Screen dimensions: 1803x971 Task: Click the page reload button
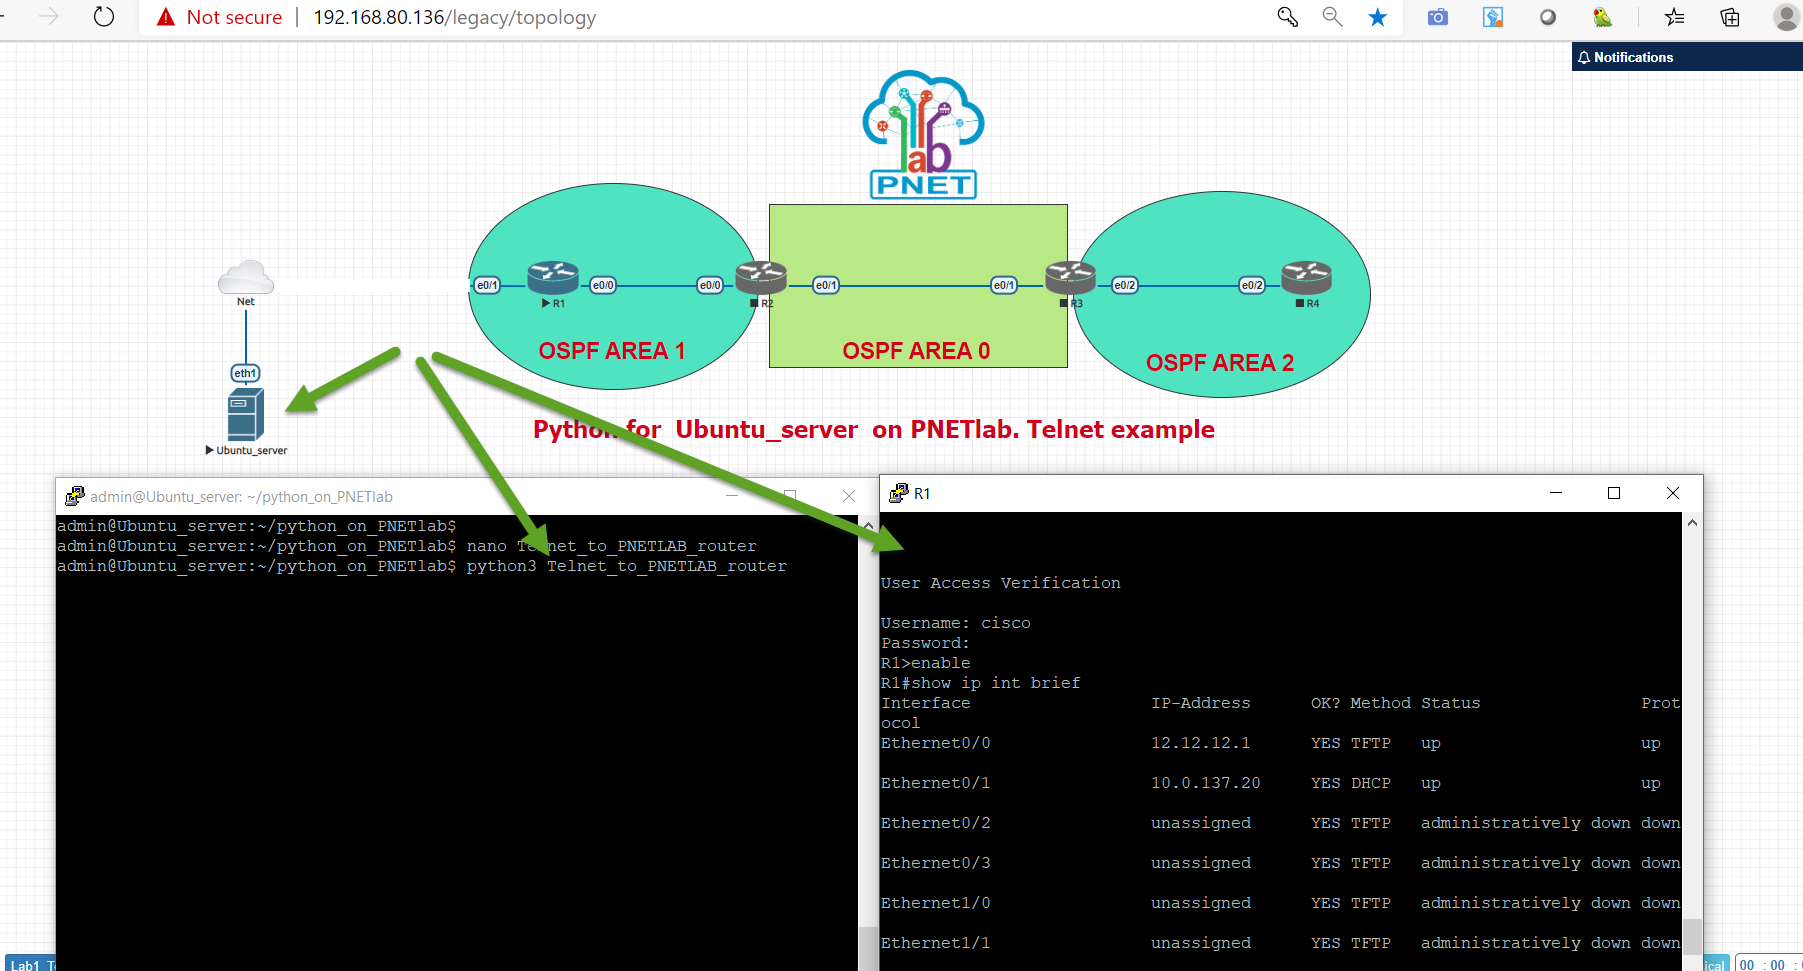click(103, 17)
